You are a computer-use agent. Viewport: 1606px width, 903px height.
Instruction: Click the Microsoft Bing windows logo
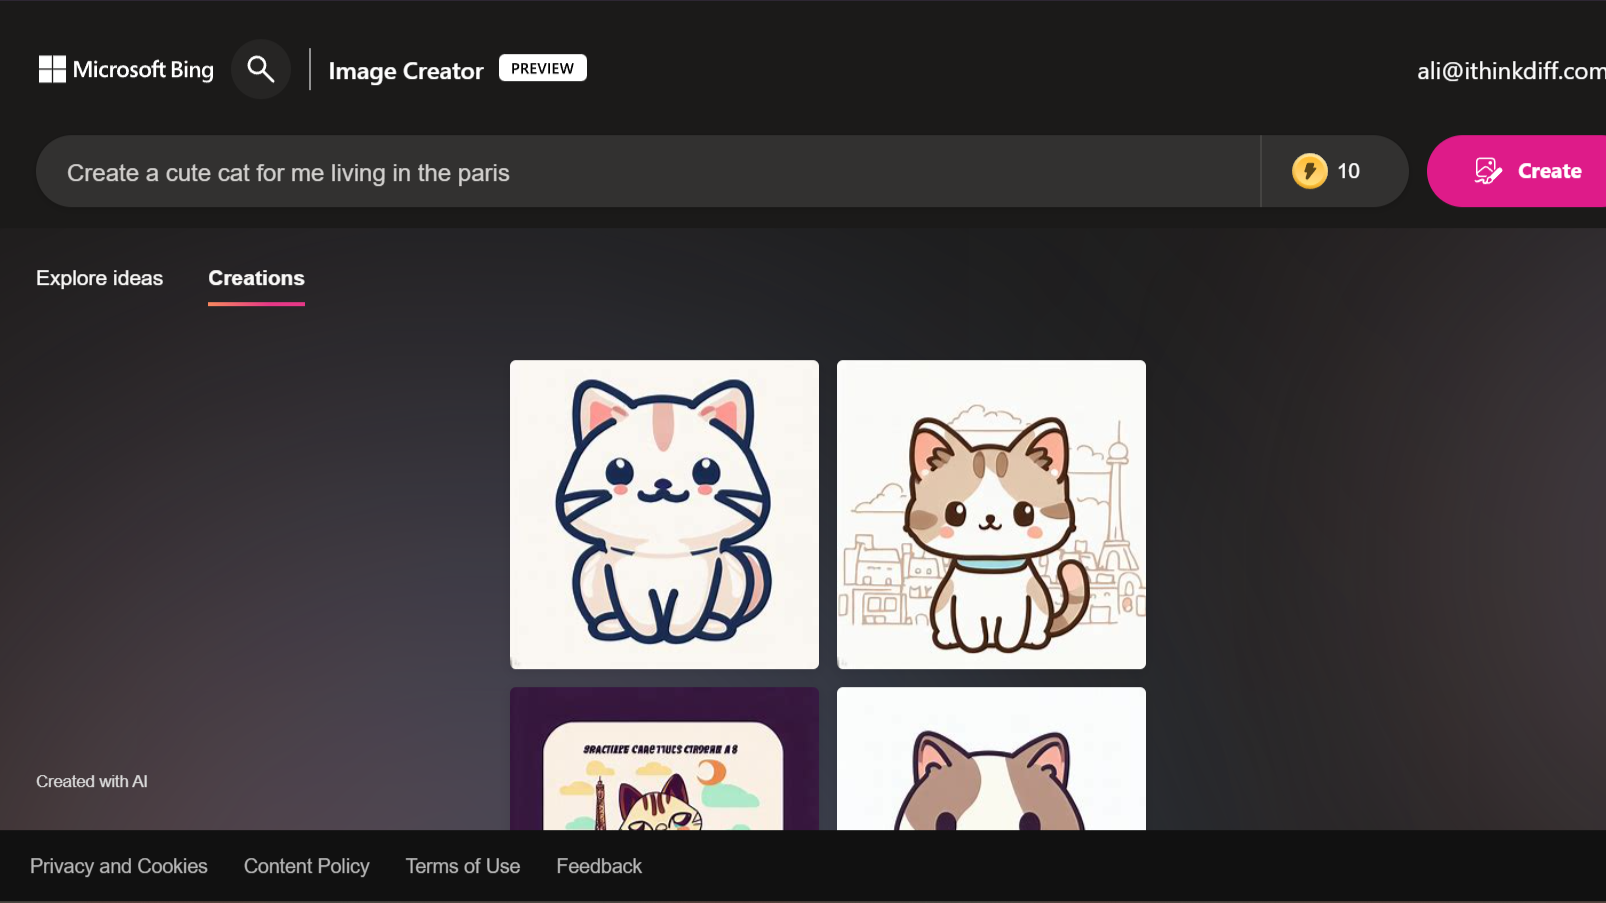(52, 69)
